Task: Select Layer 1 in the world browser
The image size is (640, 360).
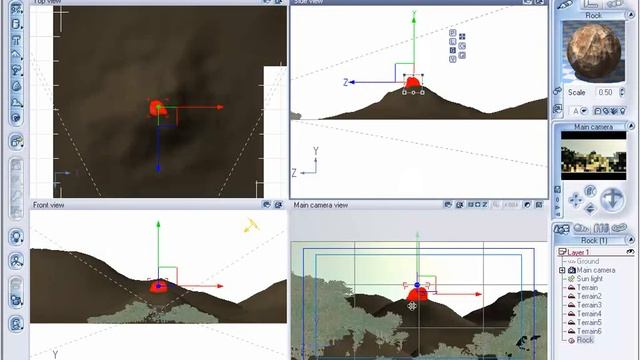Action: pos(578,252)
